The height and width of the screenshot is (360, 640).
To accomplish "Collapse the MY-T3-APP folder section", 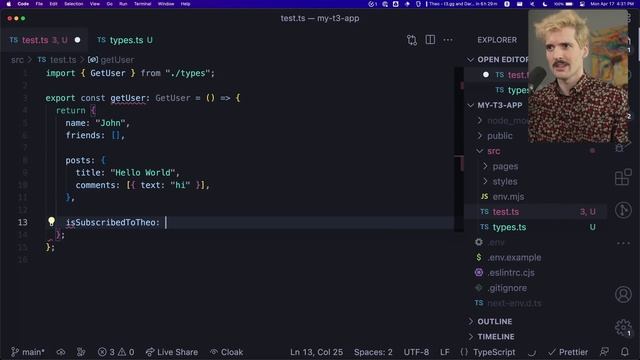I will click(470, 105).
